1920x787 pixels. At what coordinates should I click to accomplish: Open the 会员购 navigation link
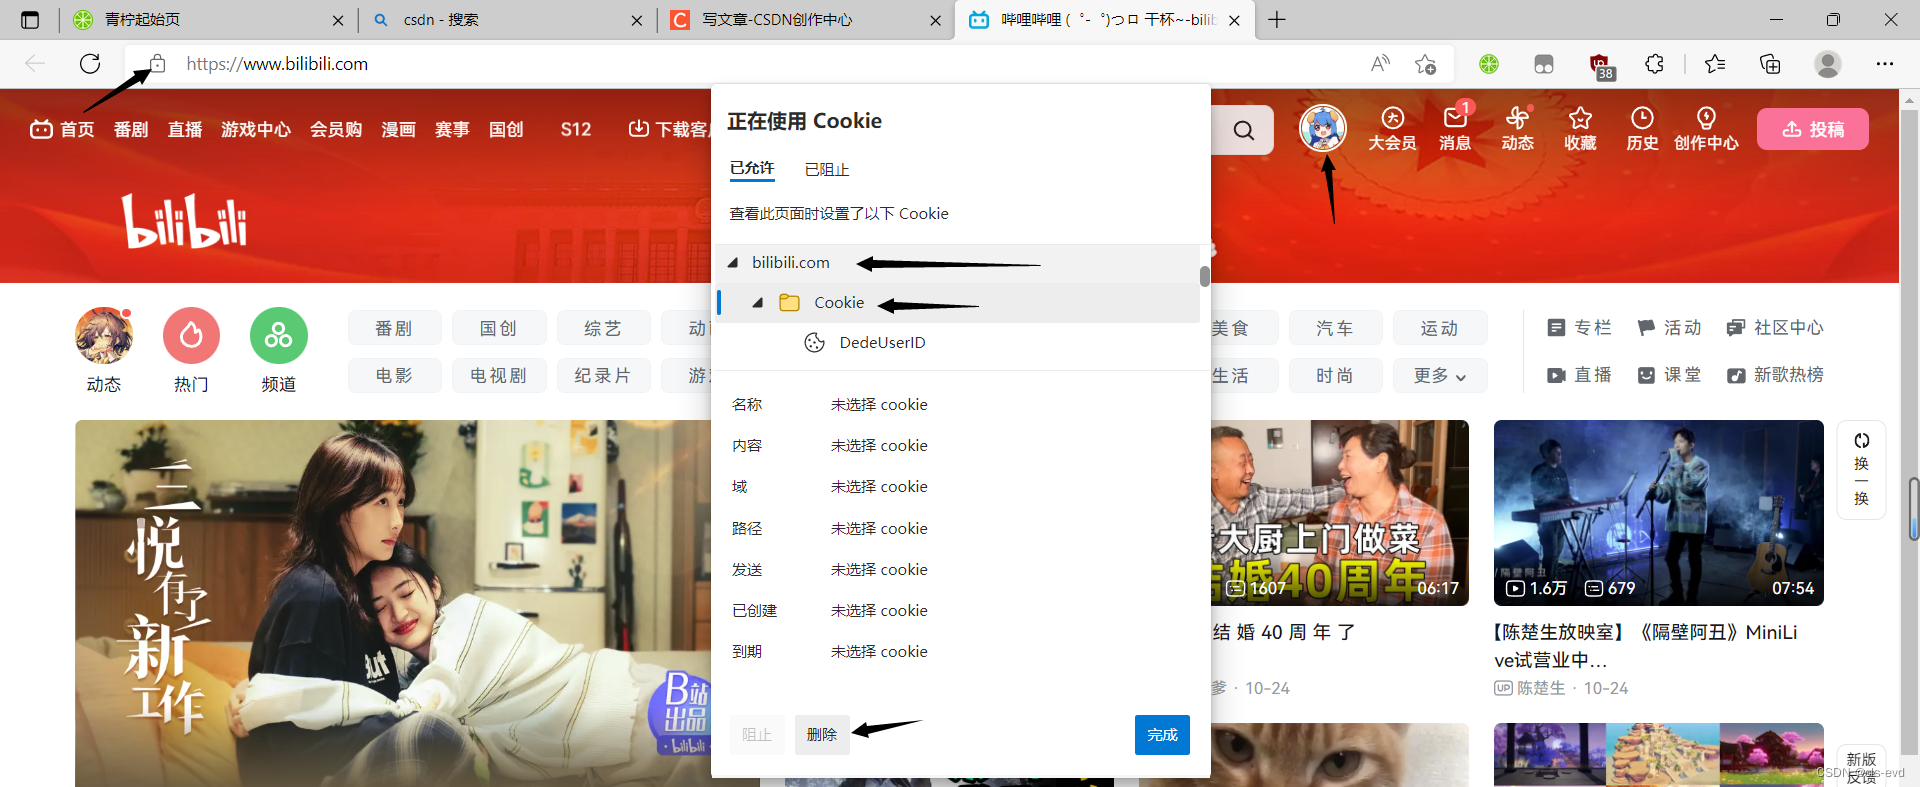coord(336,130)
